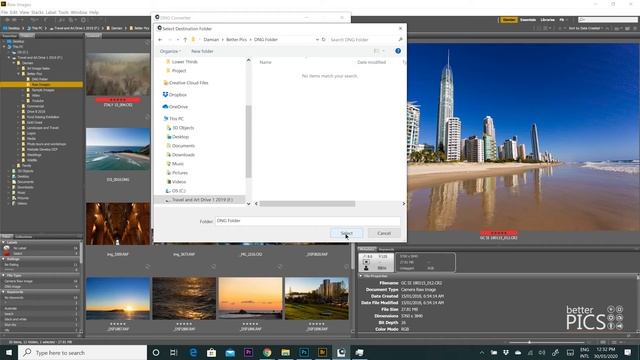Go to Damian in dialog breadcrumb

click(x=211, y=40)
